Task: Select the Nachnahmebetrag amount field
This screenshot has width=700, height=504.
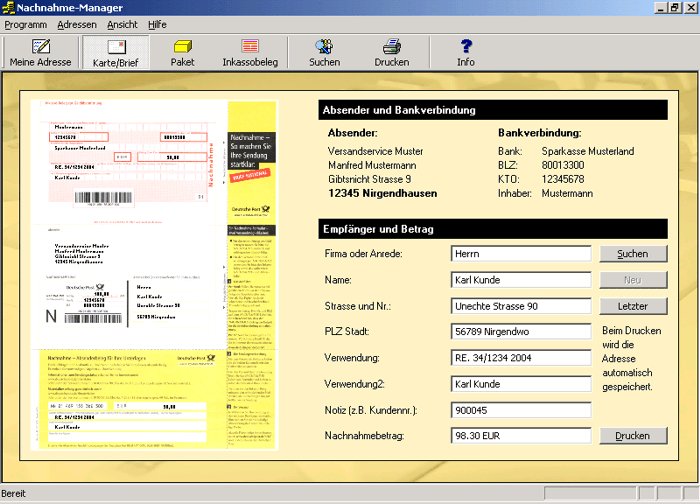Action: click(x=521, y=436)
